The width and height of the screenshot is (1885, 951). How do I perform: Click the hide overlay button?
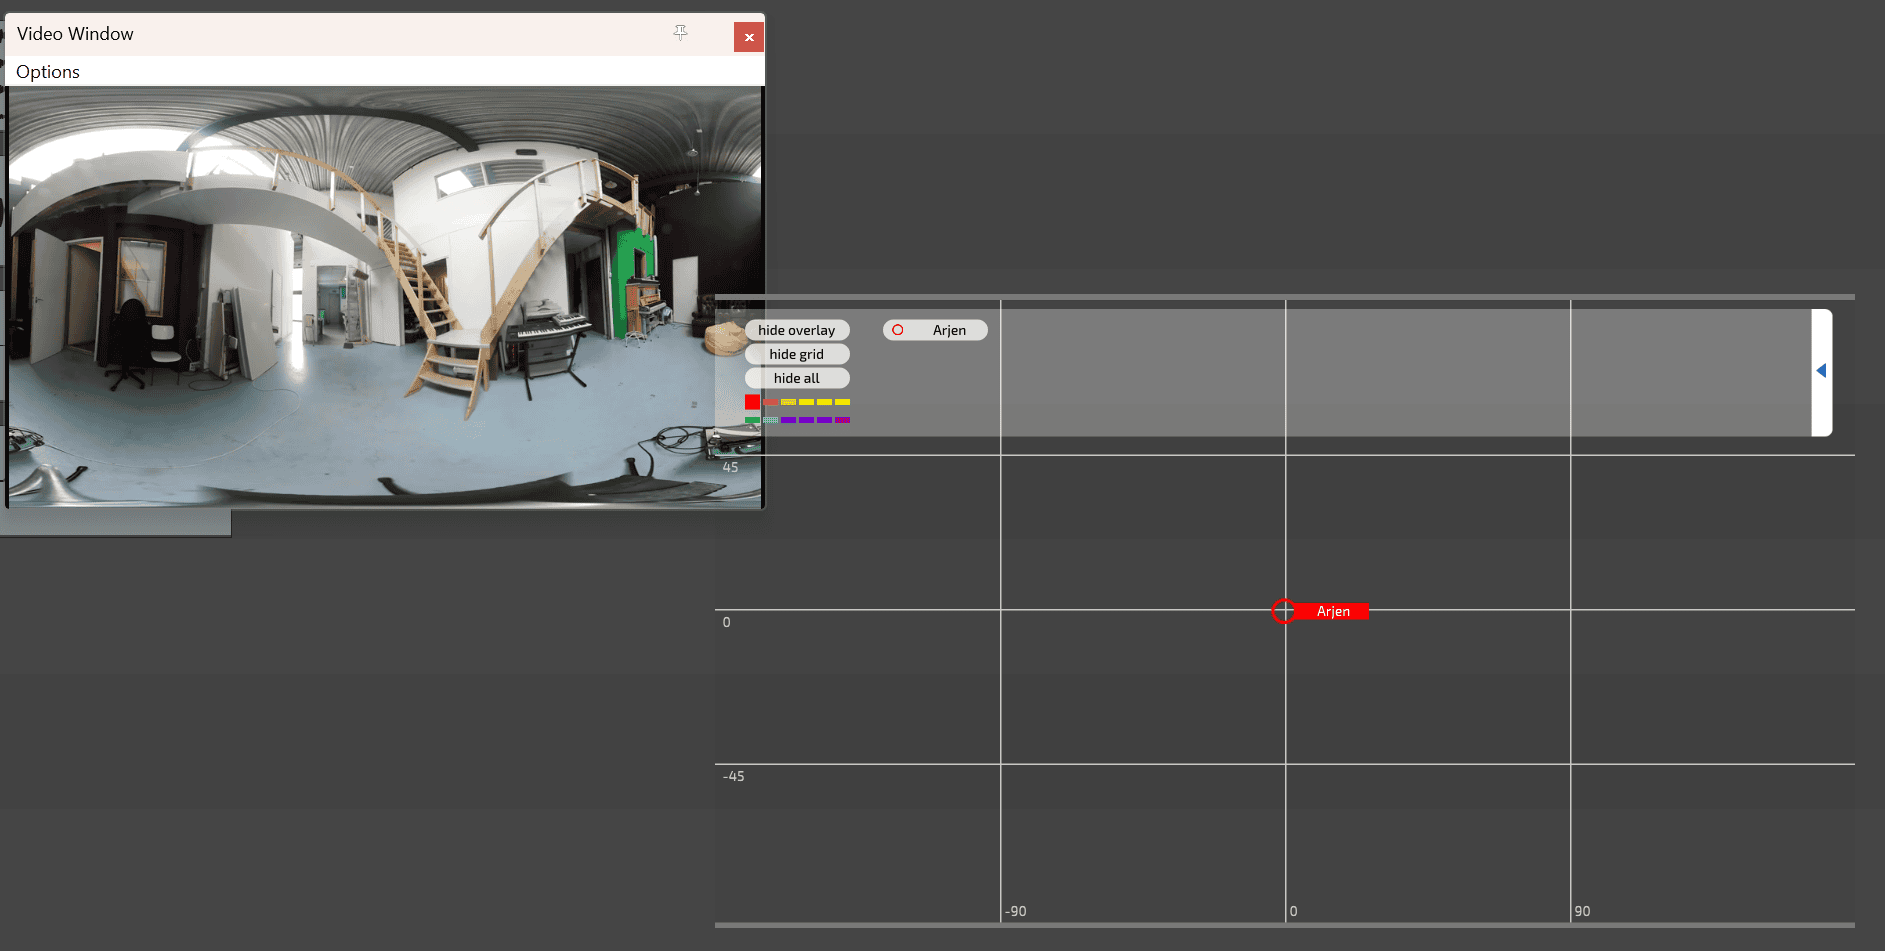[x=797, y=330]
